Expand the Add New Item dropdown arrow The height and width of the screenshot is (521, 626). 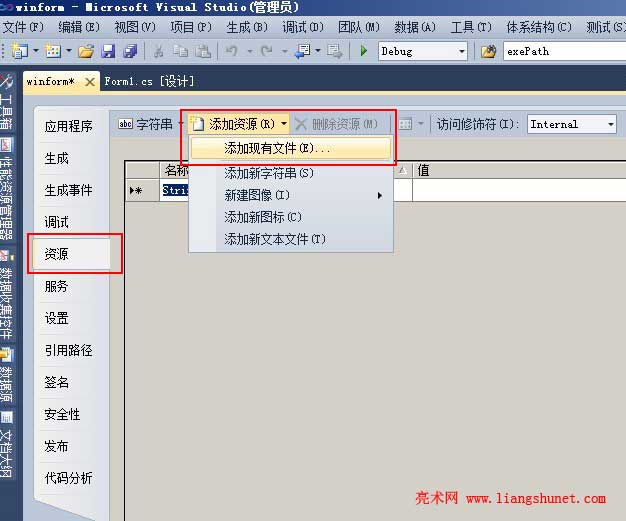[x=69, y=51]
